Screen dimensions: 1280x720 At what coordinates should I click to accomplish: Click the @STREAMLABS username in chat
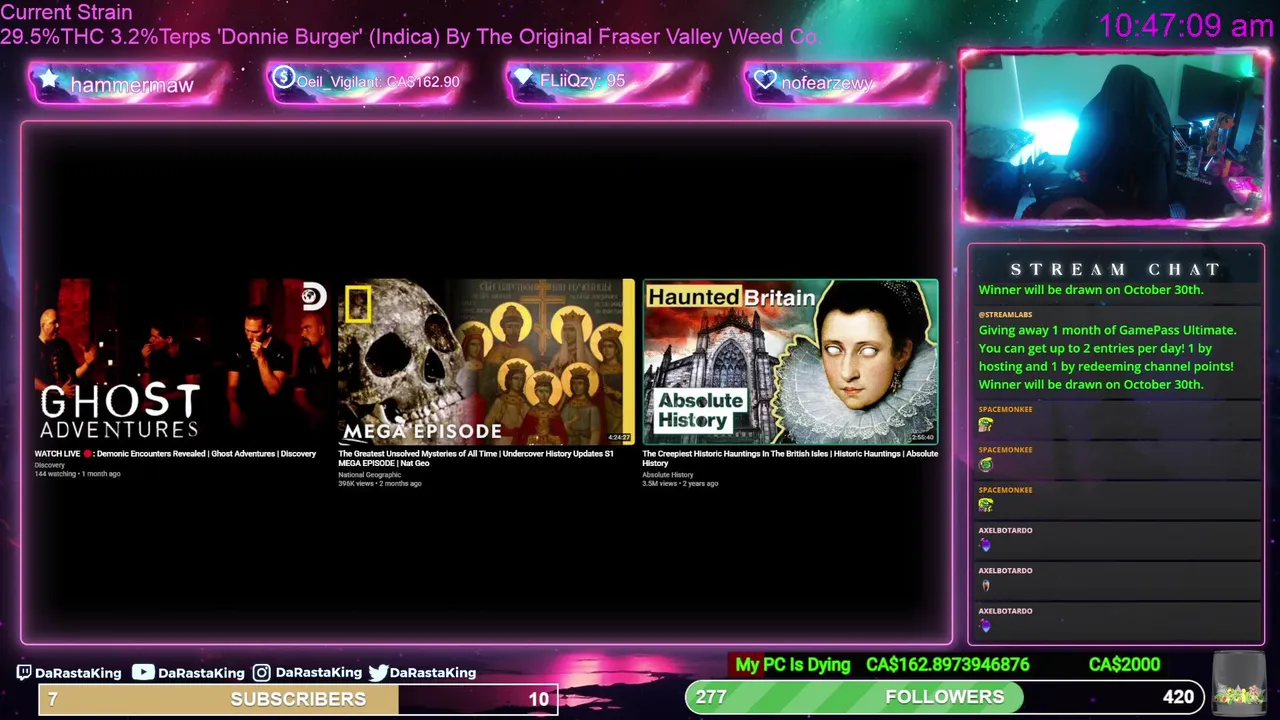[1005, 315]
